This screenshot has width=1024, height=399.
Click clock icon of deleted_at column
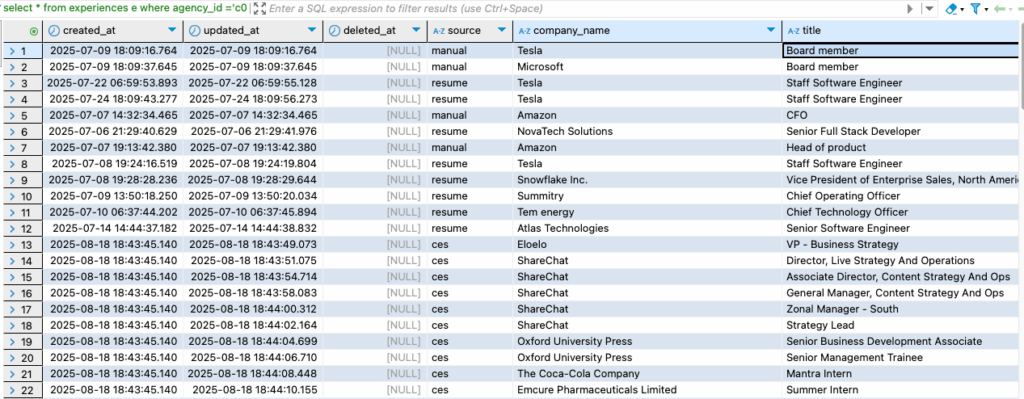[x=334, y=31]
